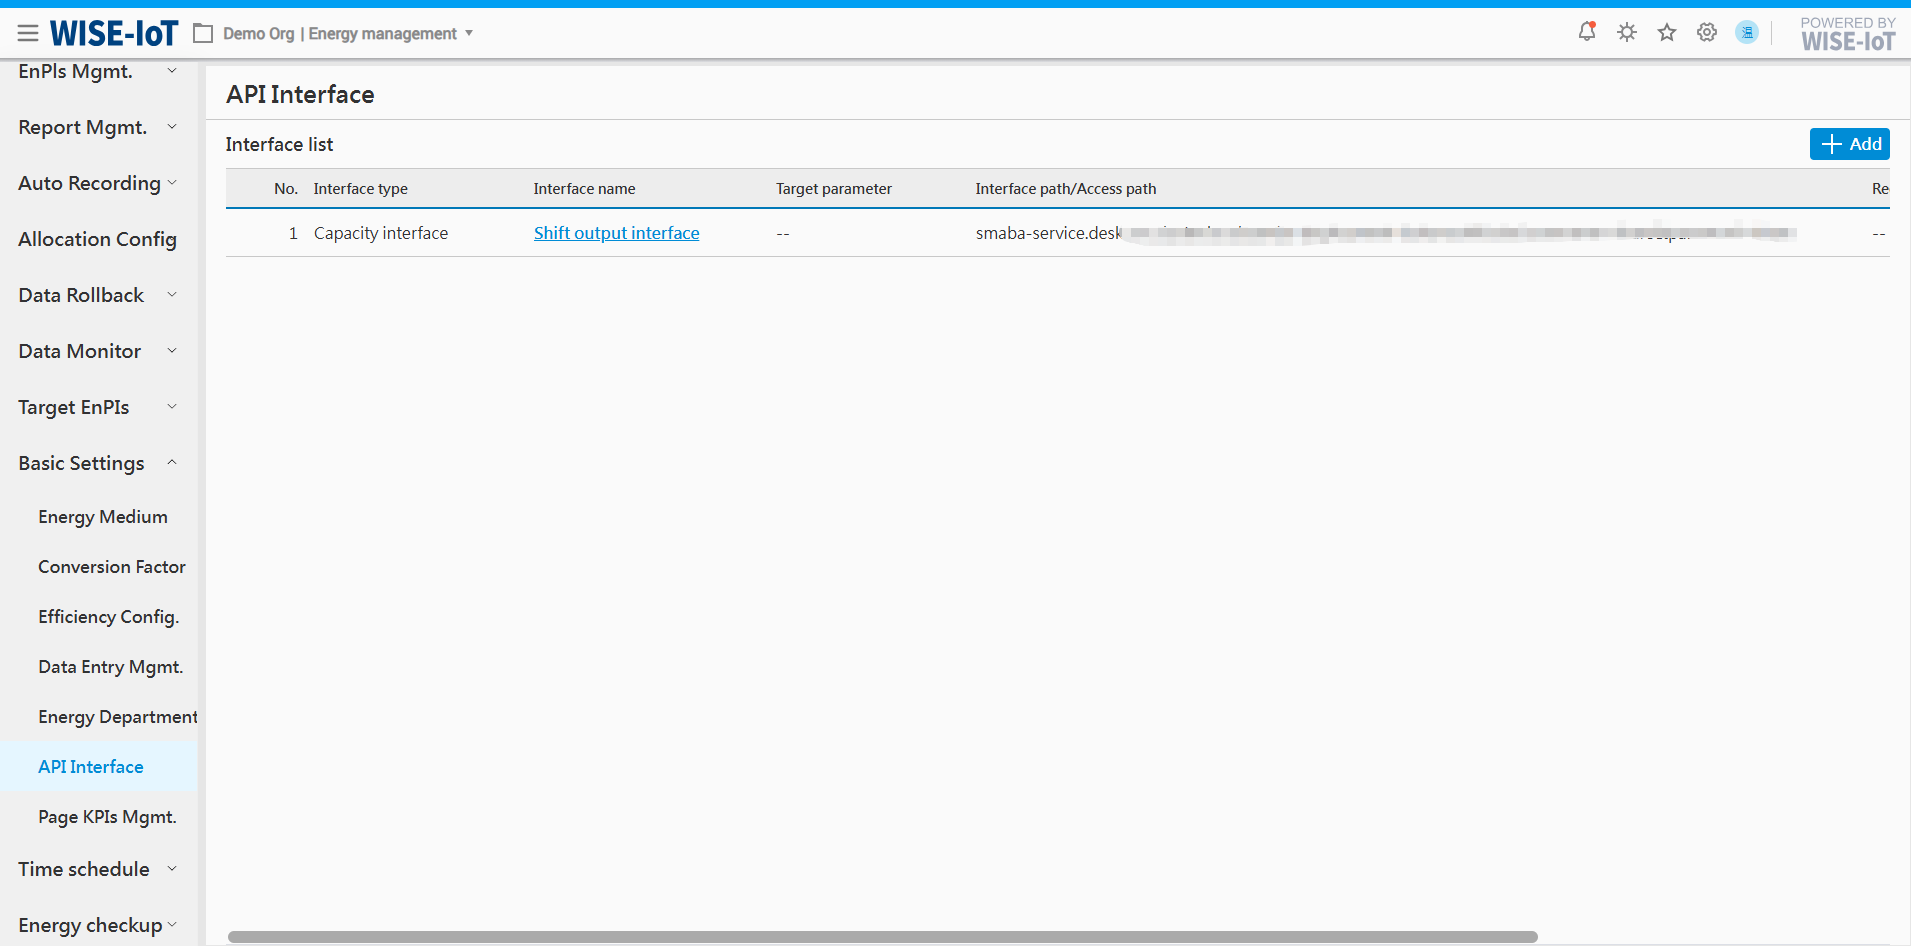Click the blue user avatar icon

tap(1747, 32)
